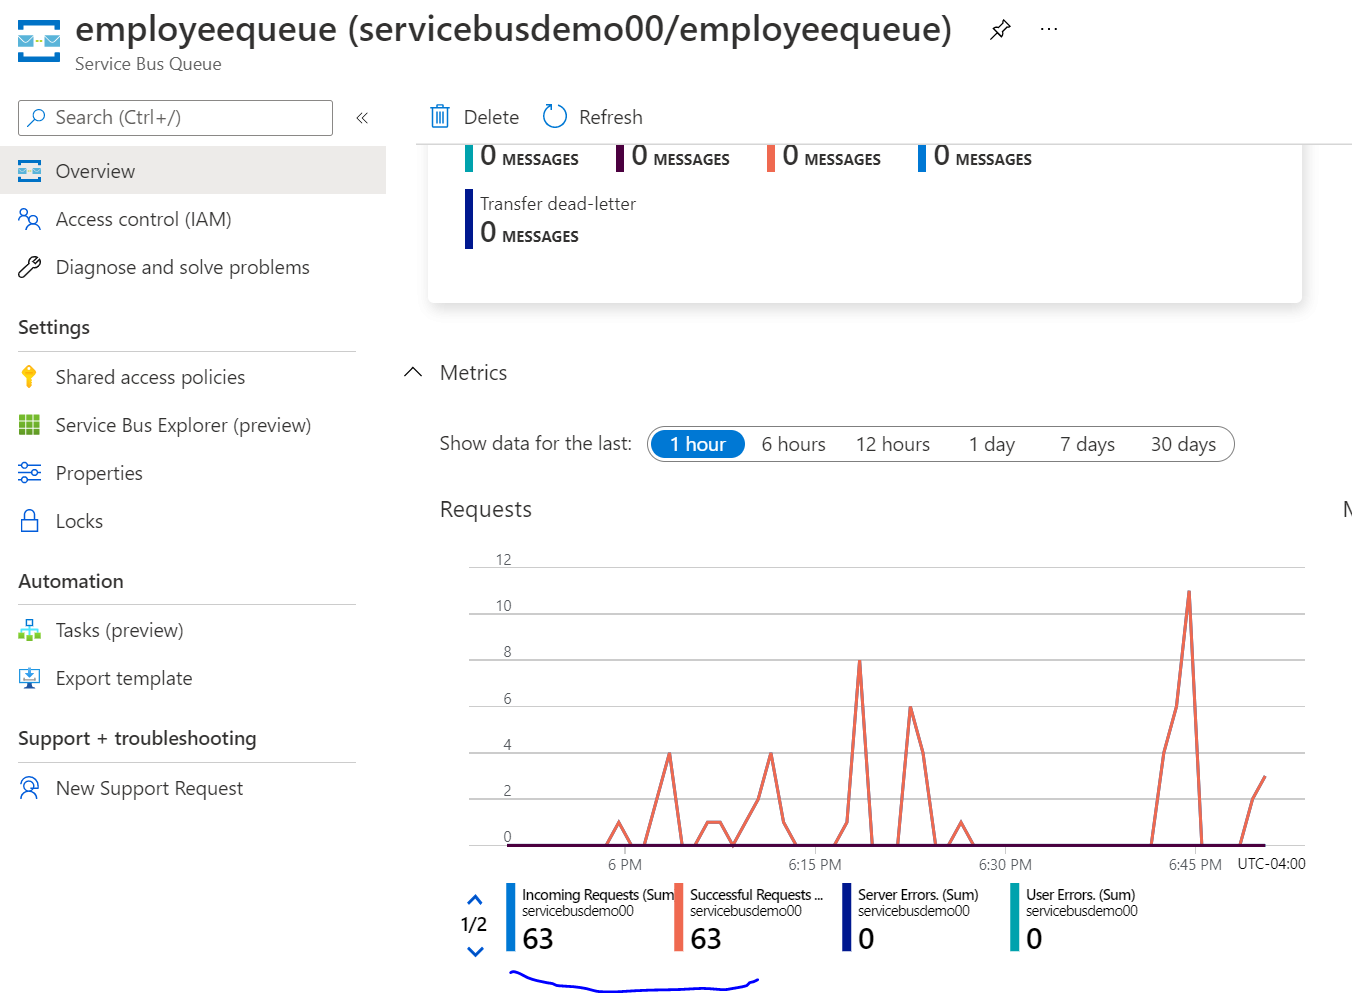Select the 7 days time range

[x=1087, y=444]
